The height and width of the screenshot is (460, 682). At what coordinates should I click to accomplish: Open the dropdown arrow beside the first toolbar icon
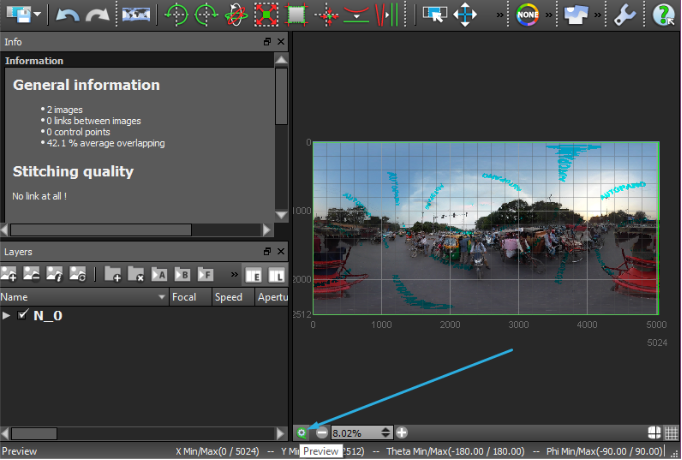[x=39, y=15]
